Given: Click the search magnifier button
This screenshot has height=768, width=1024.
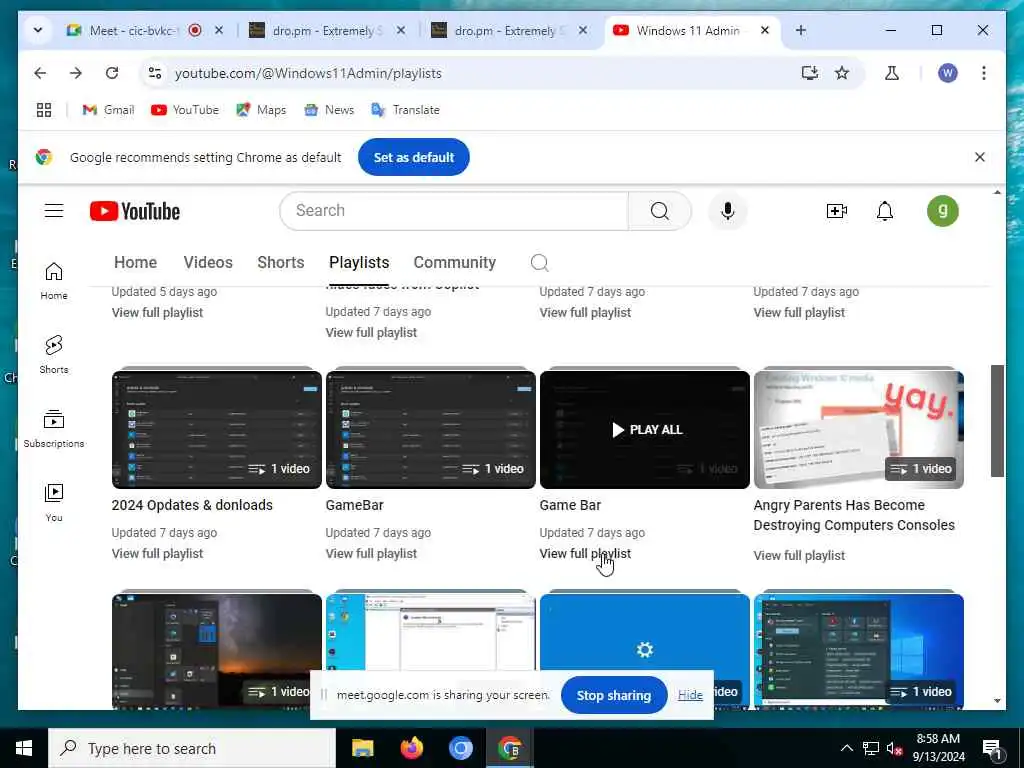Looking at the screenshot, I should (660, 211).
